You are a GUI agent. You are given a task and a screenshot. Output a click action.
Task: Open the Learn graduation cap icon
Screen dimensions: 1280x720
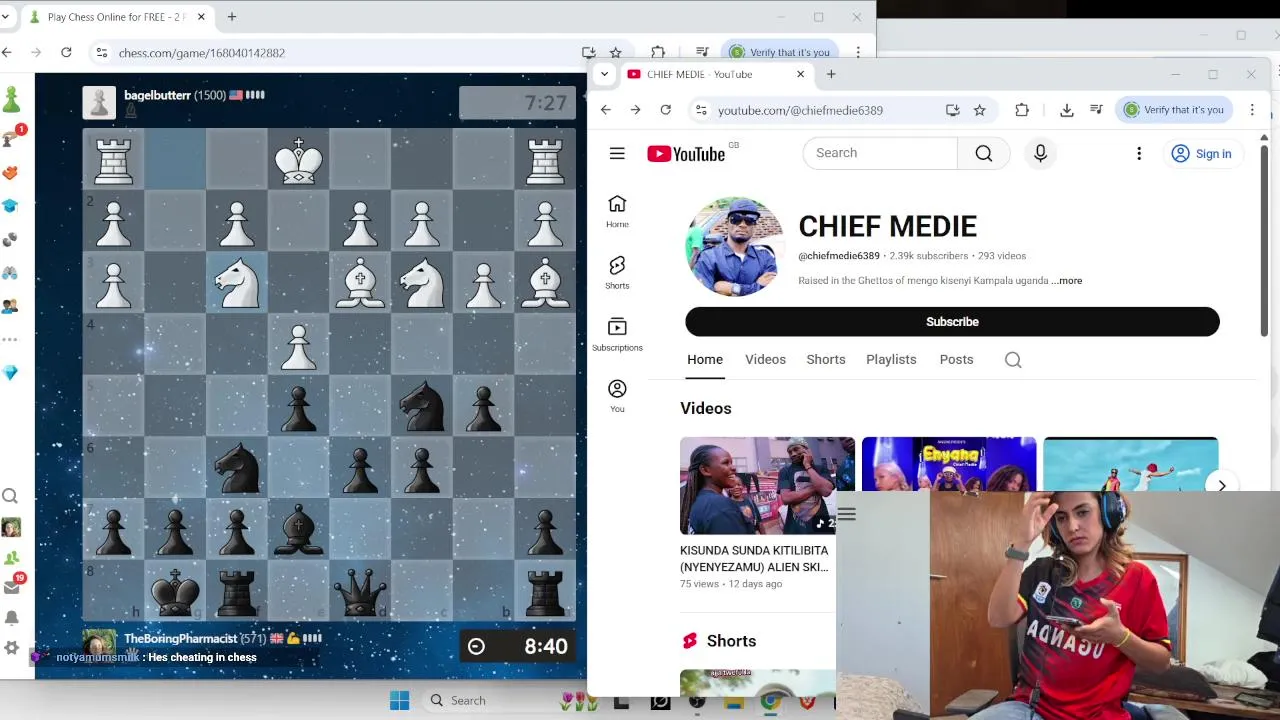click(10, 205)
